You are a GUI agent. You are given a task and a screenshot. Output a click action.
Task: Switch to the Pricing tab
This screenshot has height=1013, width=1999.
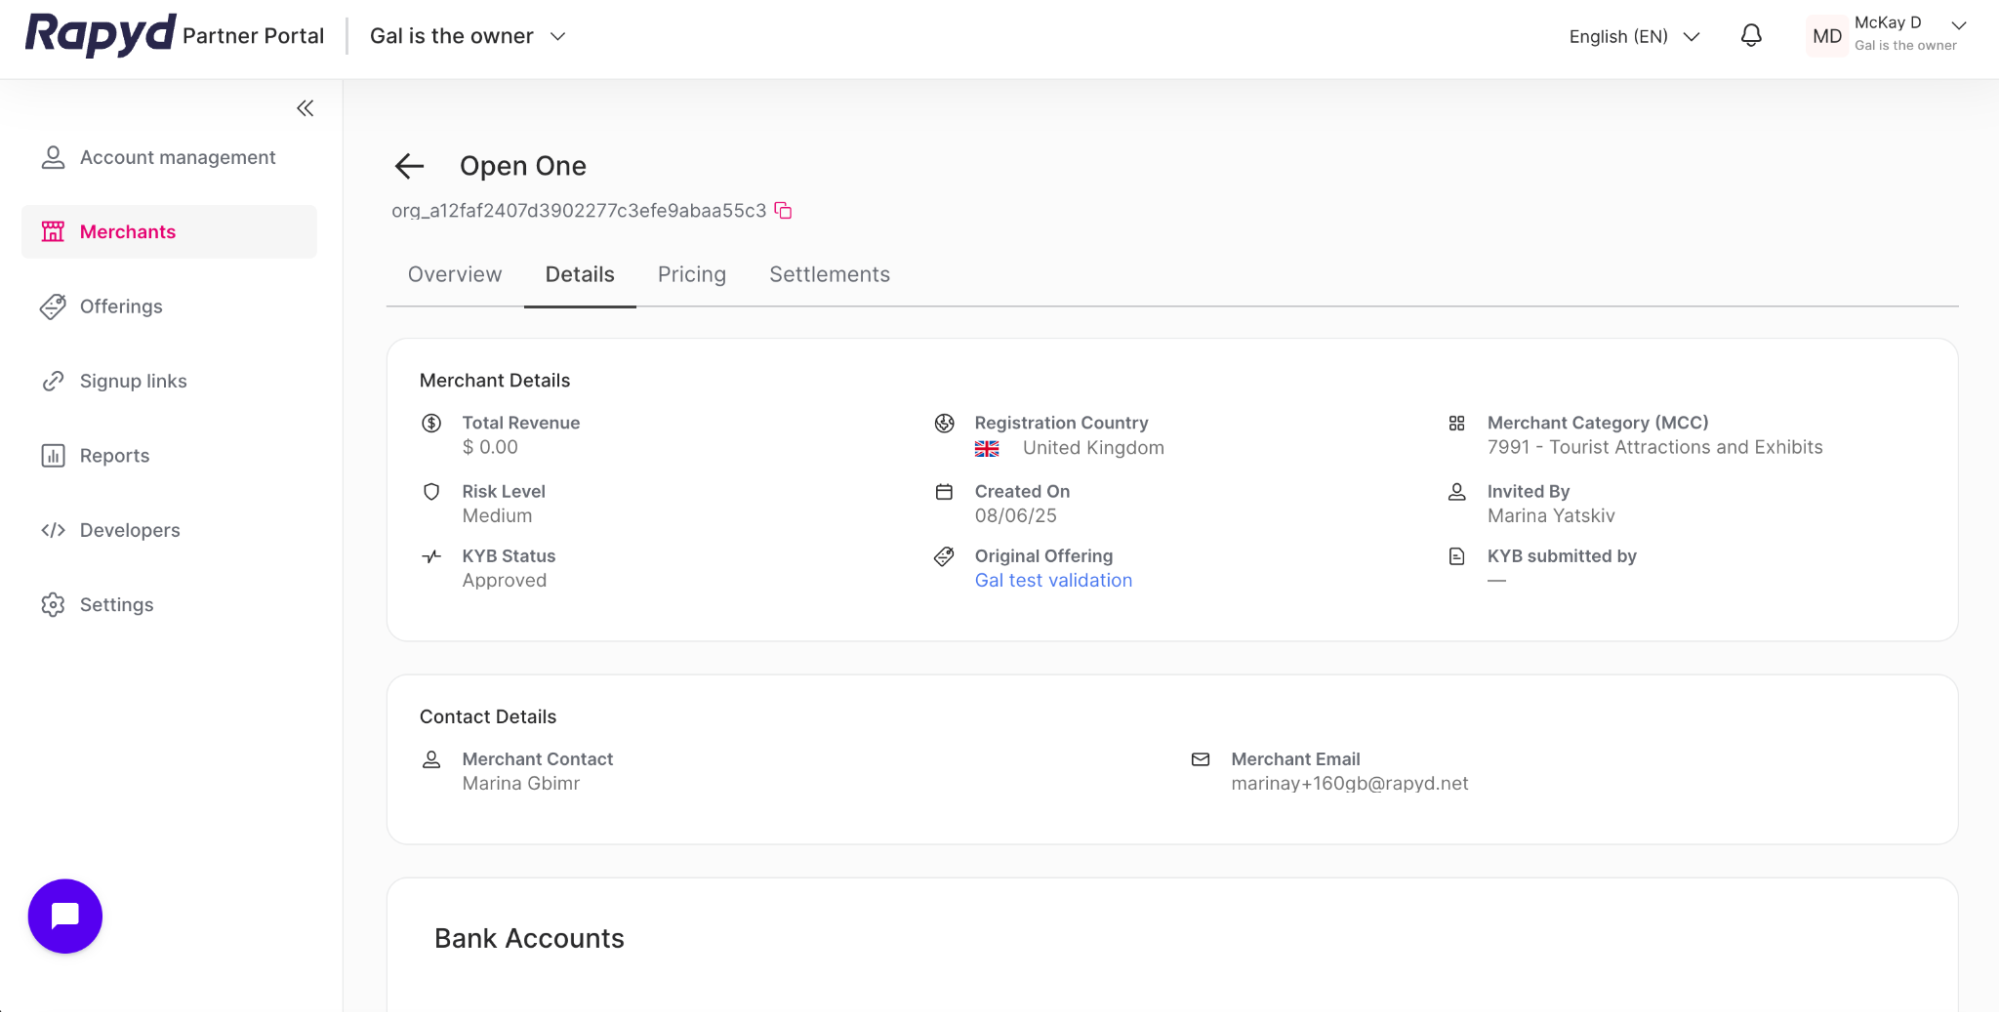(691, 274)
